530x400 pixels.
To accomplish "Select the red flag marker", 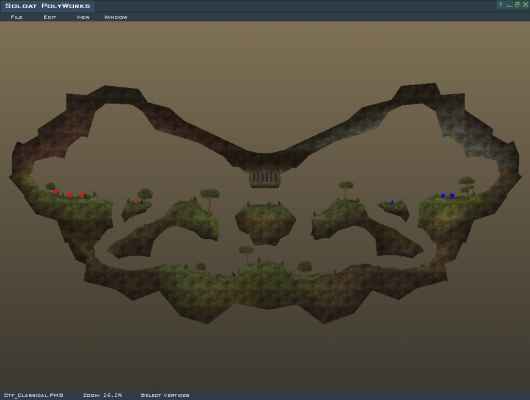I will click(x=137, y=202).
